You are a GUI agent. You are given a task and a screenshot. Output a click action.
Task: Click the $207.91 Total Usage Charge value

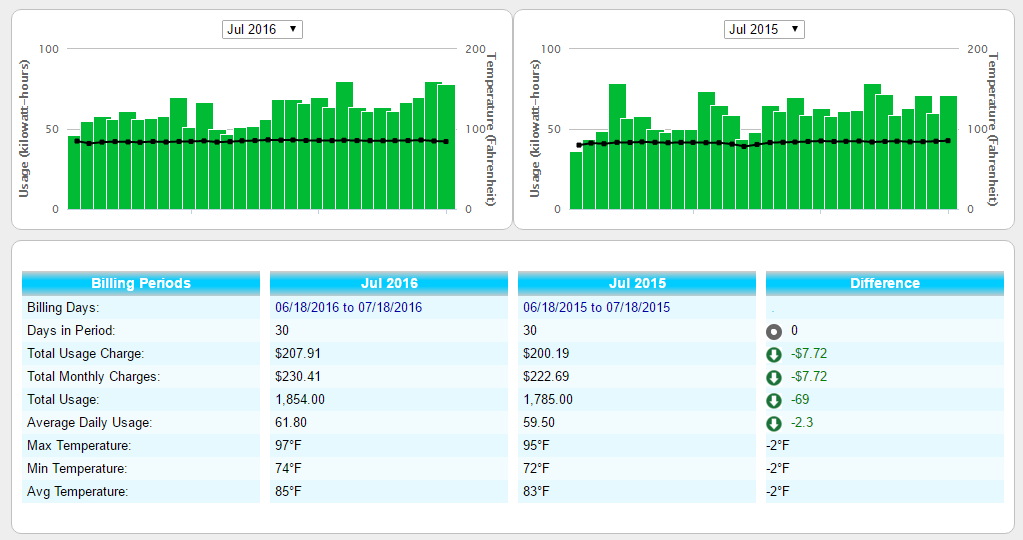(x=298, y=353)
